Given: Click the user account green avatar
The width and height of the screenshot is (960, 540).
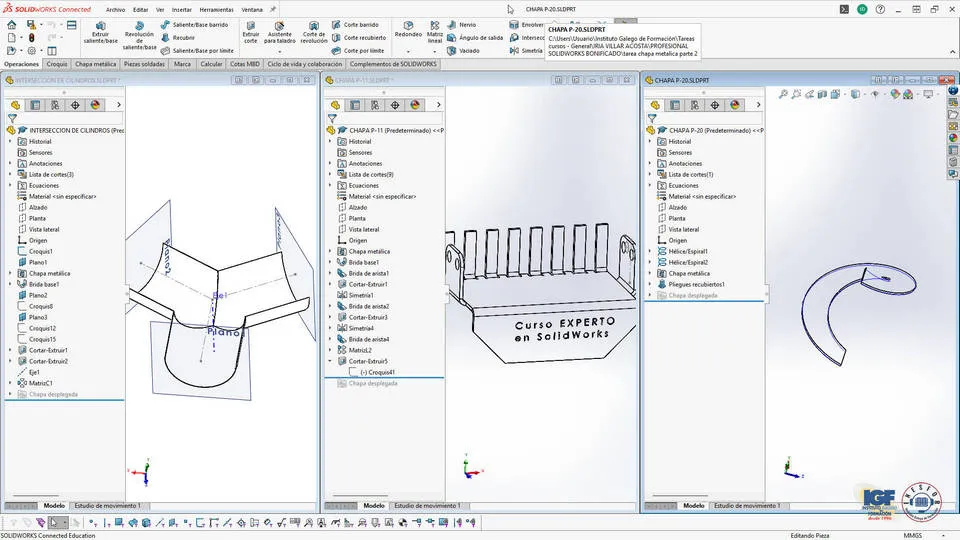Looking at the screenshot, I should [x=862, y=9].
